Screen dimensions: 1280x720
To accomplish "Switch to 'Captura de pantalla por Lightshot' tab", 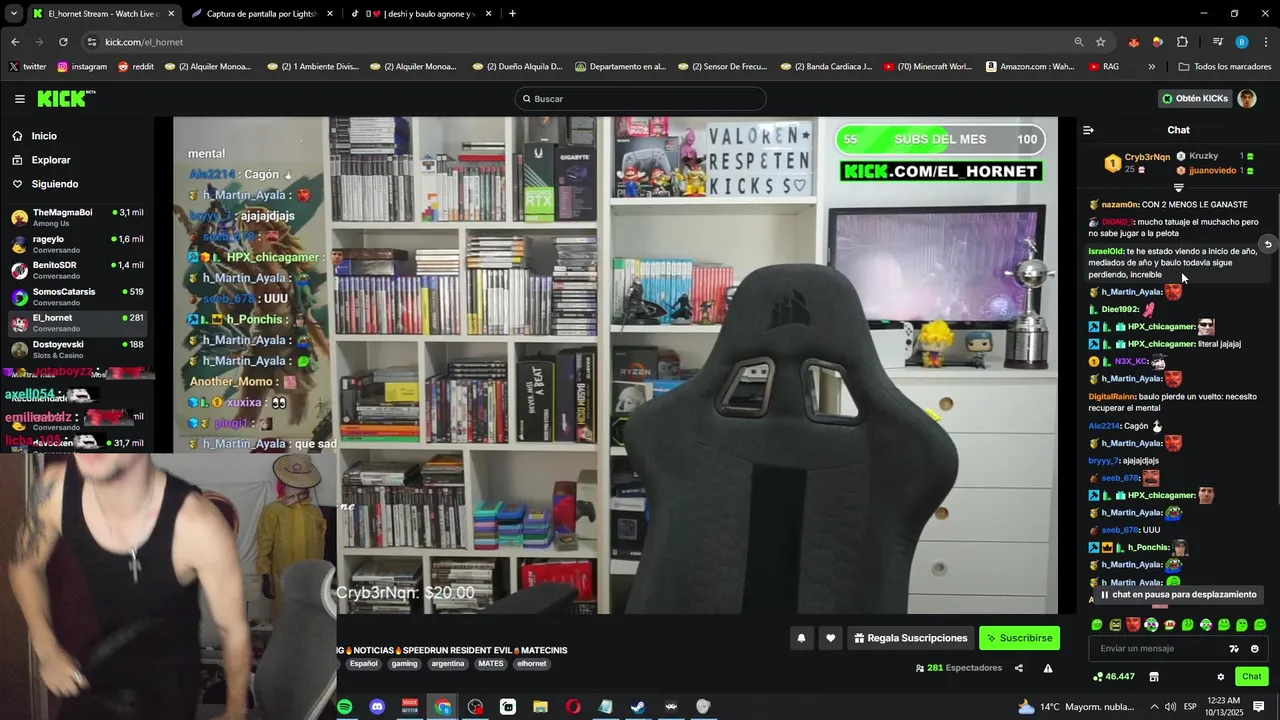I will click(262, 14).
